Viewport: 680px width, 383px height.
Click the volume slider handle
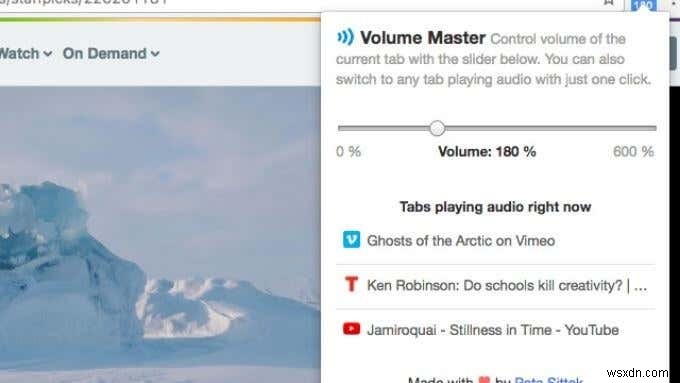click(x=437, y=128)
